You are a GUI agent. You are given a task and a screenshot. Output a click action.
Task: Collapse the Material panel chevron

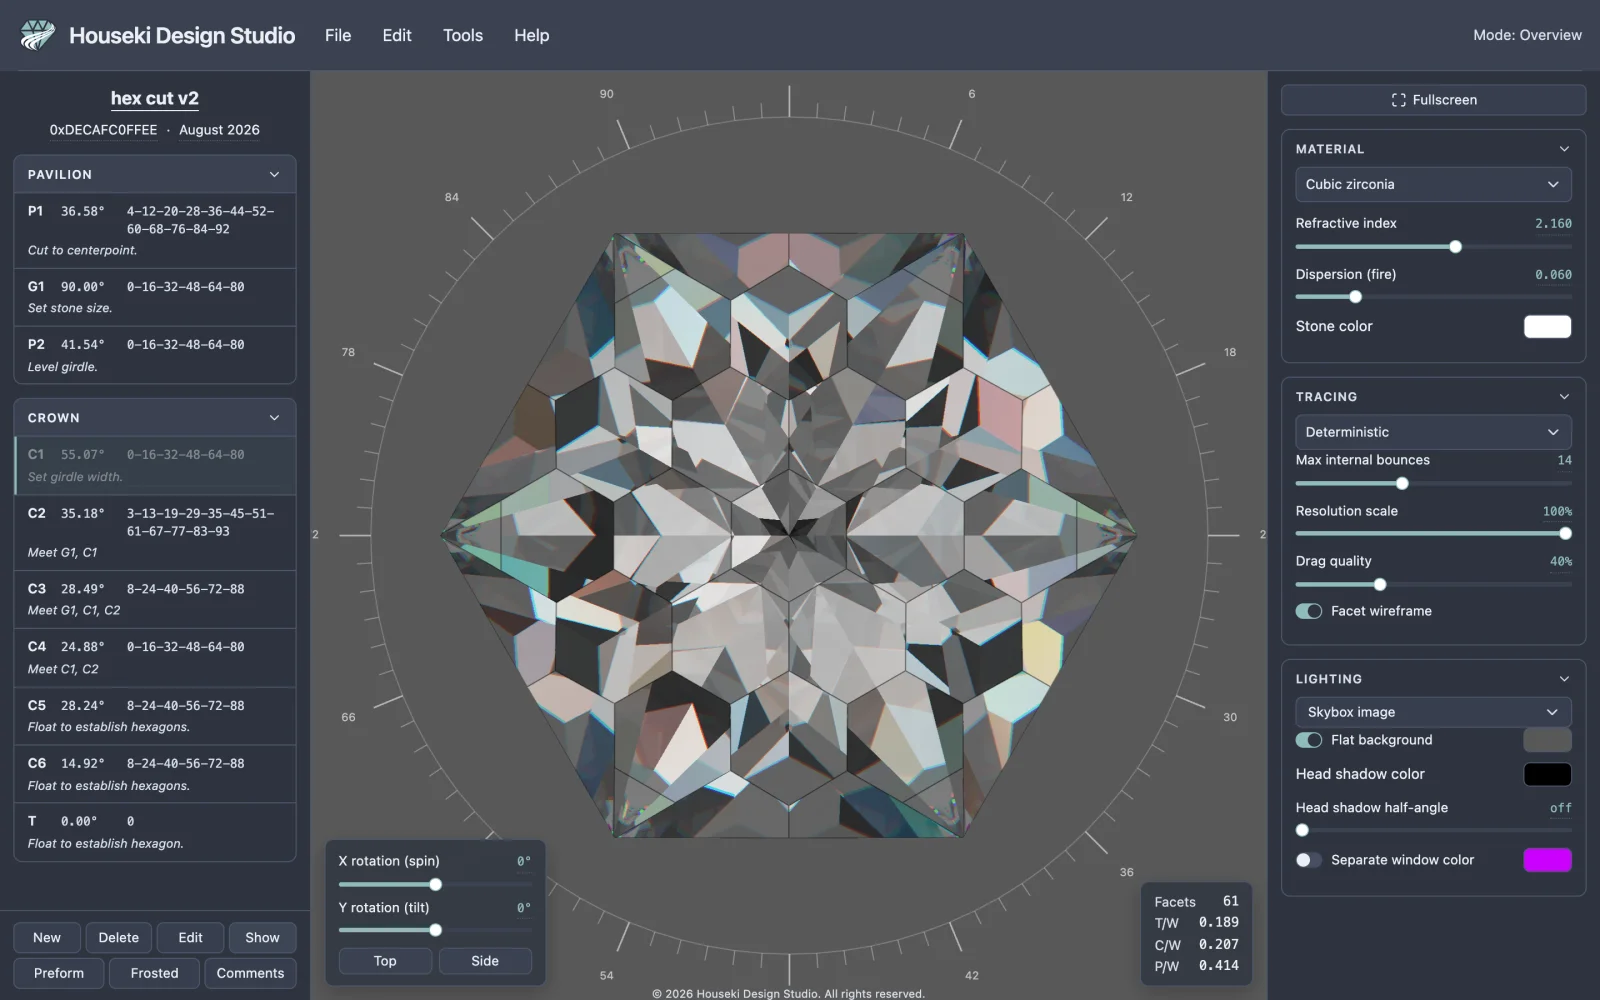pyautogui.click(x=1564, y=149)
